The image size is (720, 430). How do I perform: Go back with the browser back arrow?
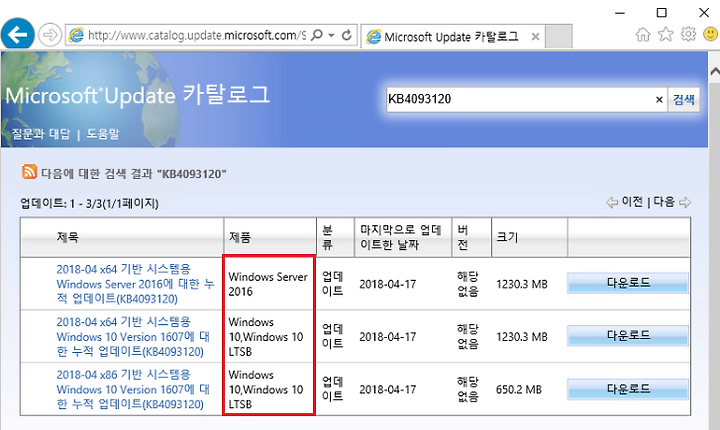[x=17, y=34]
